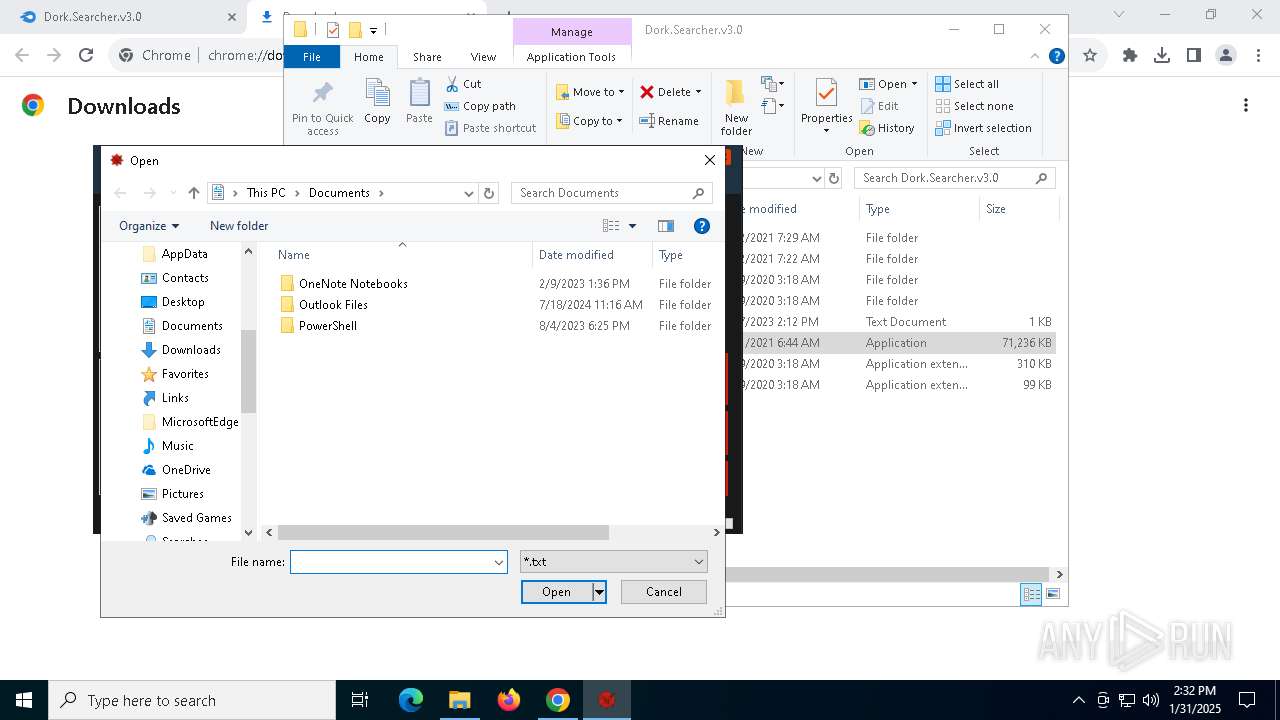Click Invert selection in ribbon
The height and width of the screenshot is (720, 1280).
pyautogui.click(x=984, y=128)
